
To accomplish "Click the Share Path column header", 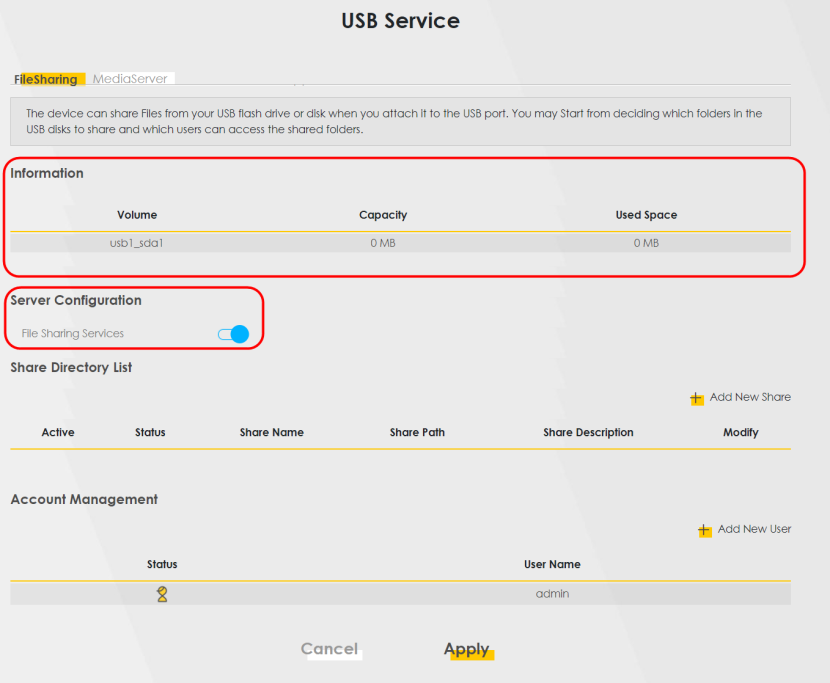I will pos(417,433).
